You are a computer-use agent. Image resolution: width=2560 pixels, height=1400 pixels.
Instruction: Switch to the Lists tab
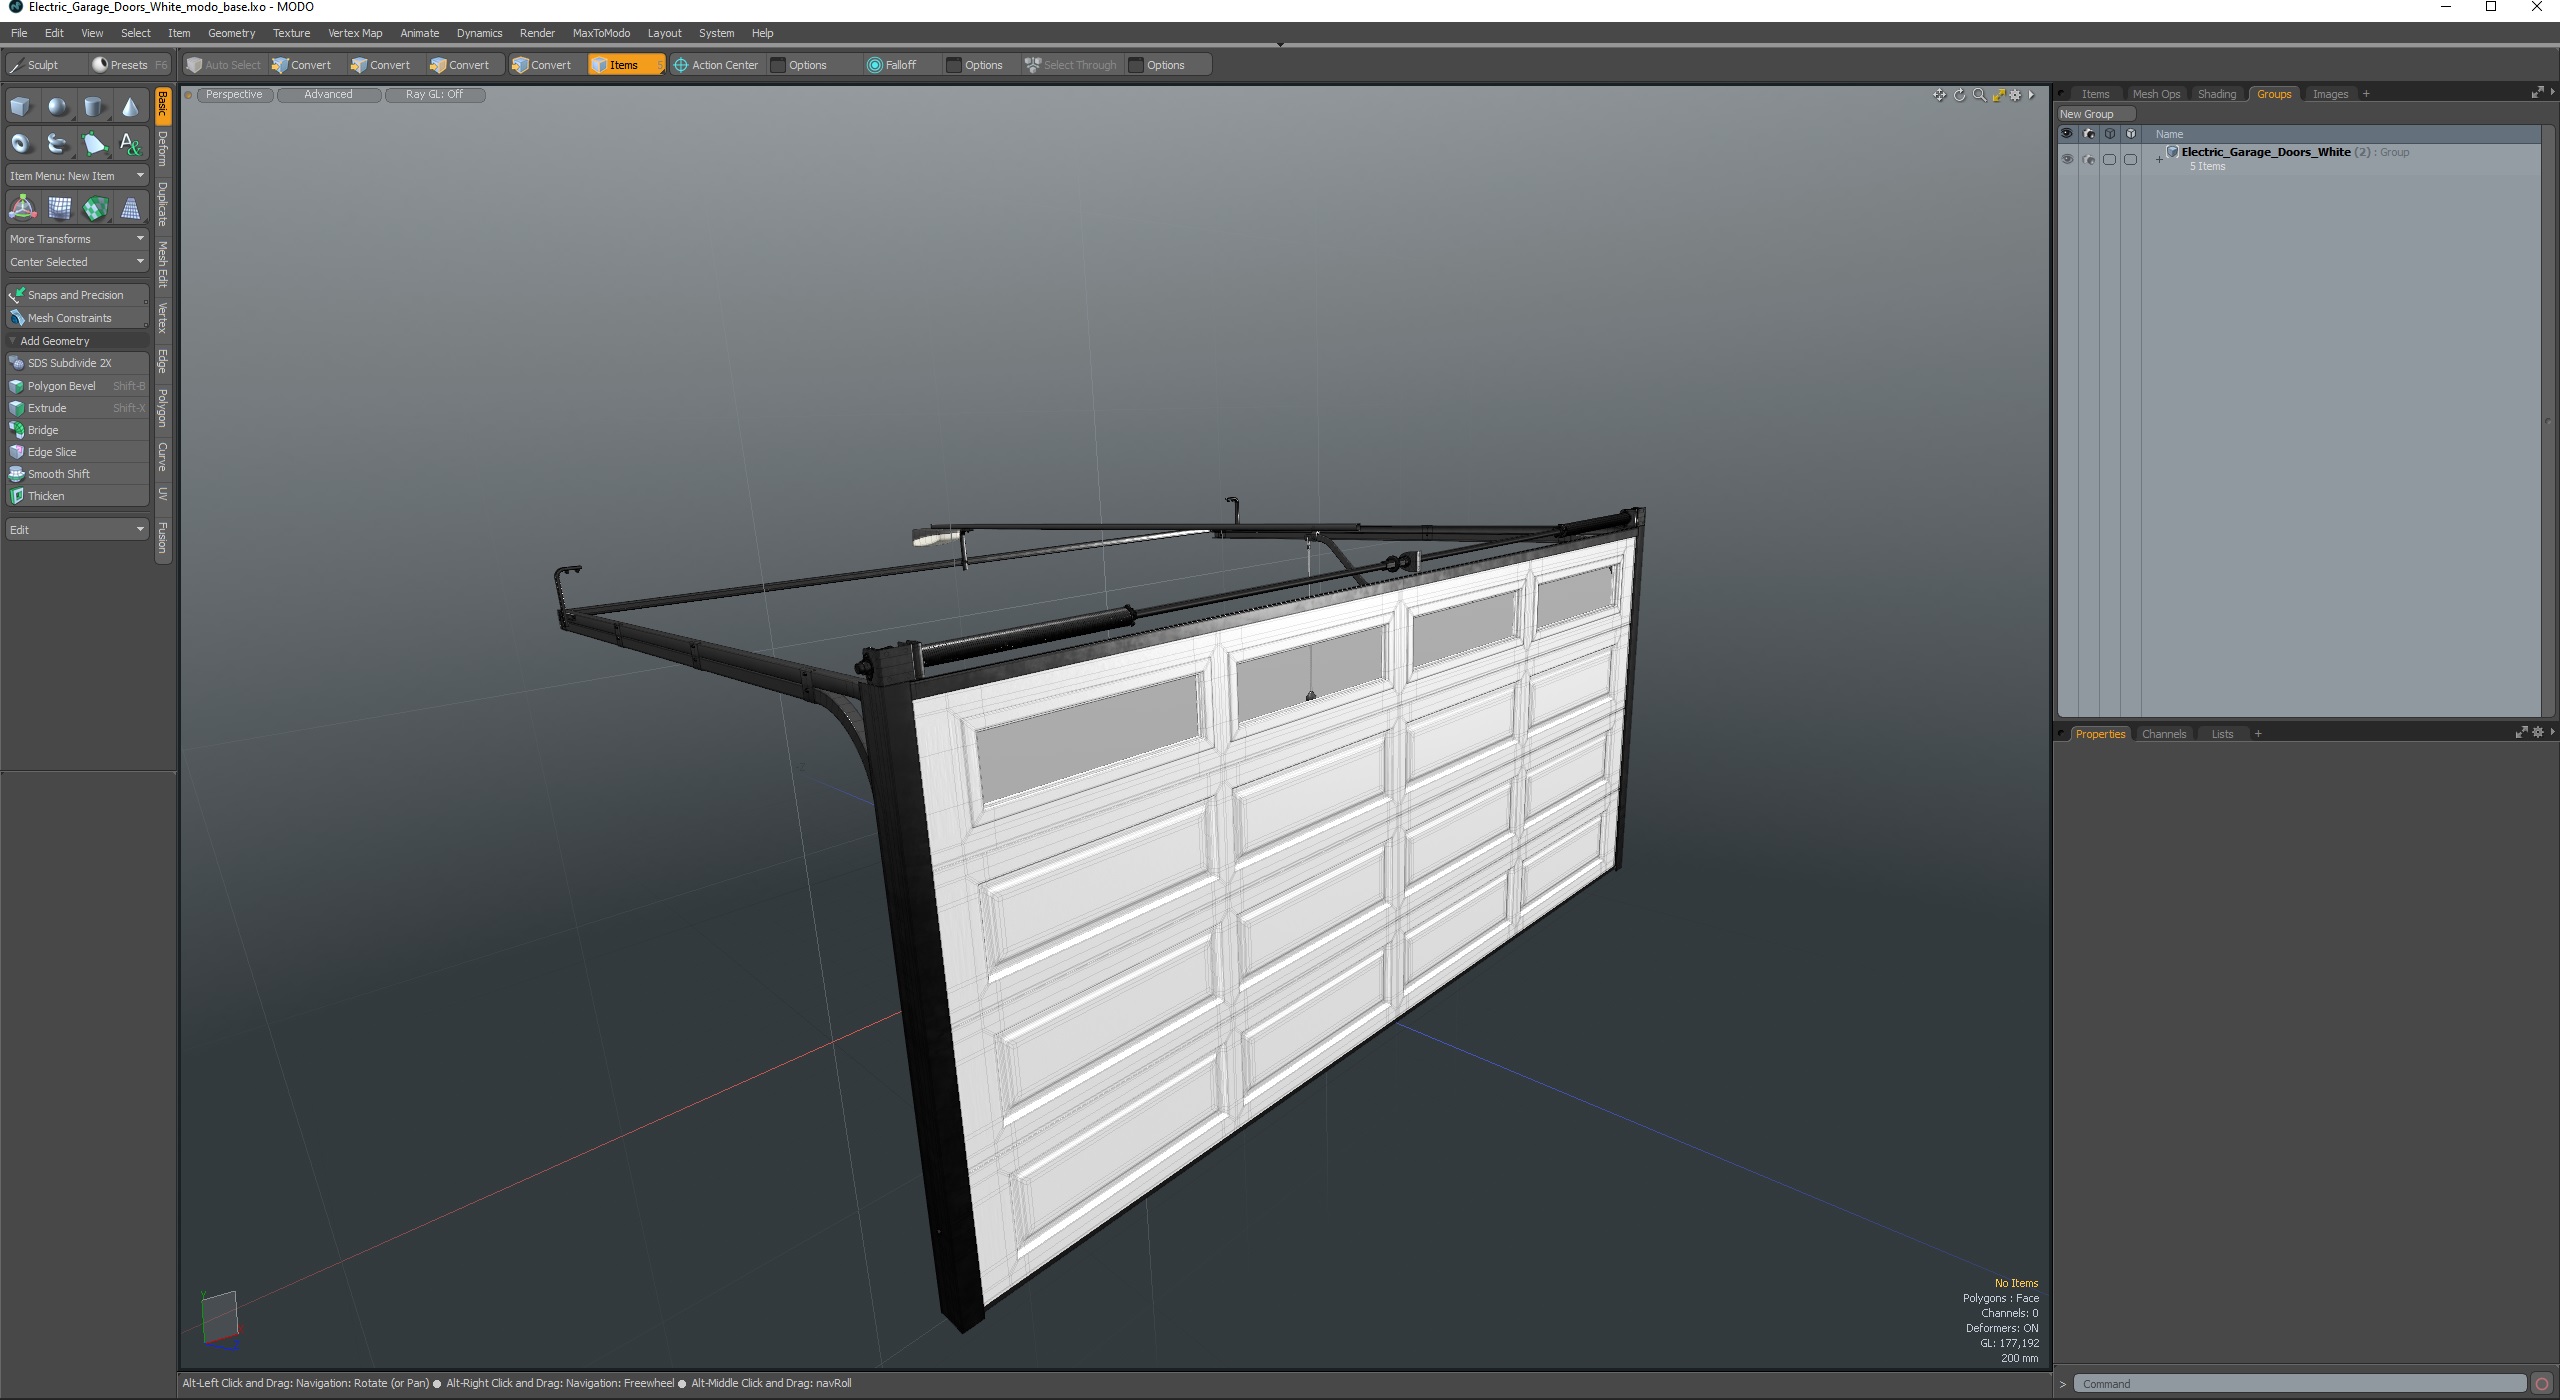2222,734
